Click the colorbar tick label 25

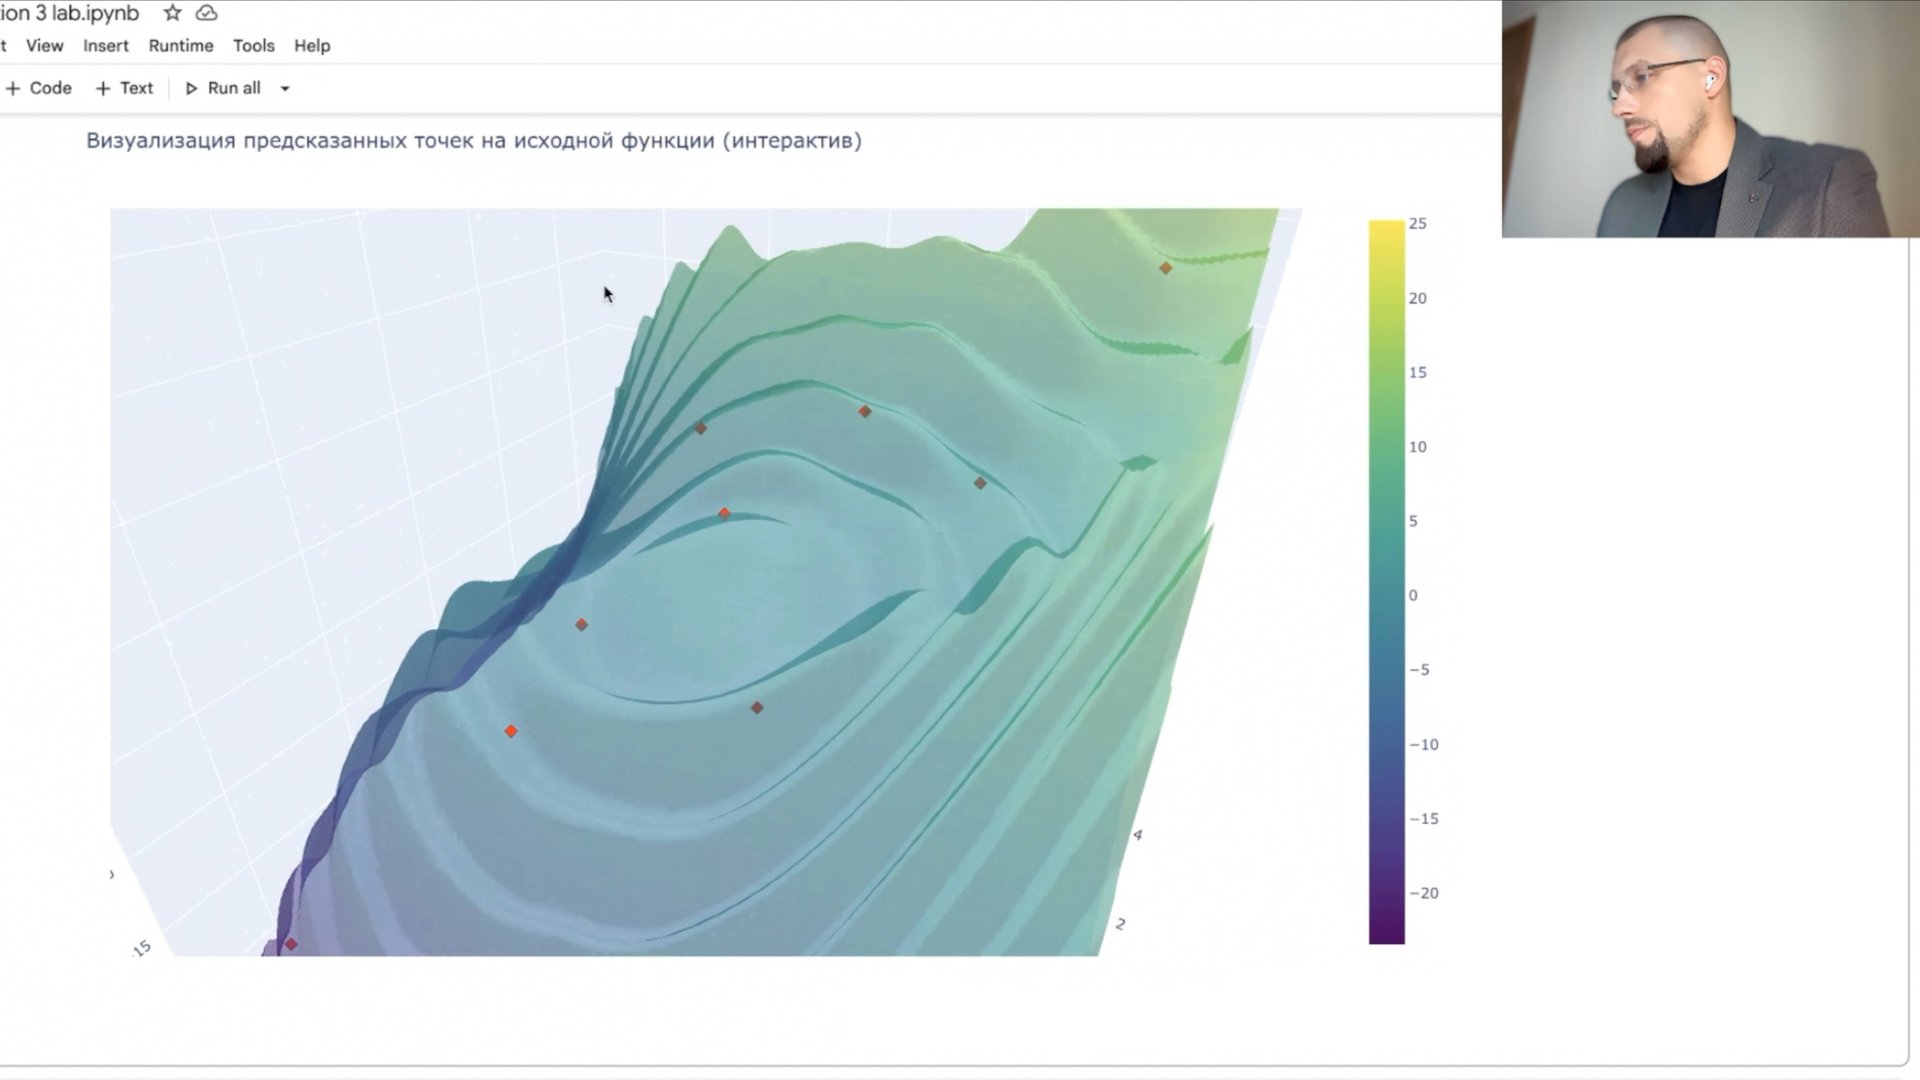pyautogui.click(x=1417, y=224)
